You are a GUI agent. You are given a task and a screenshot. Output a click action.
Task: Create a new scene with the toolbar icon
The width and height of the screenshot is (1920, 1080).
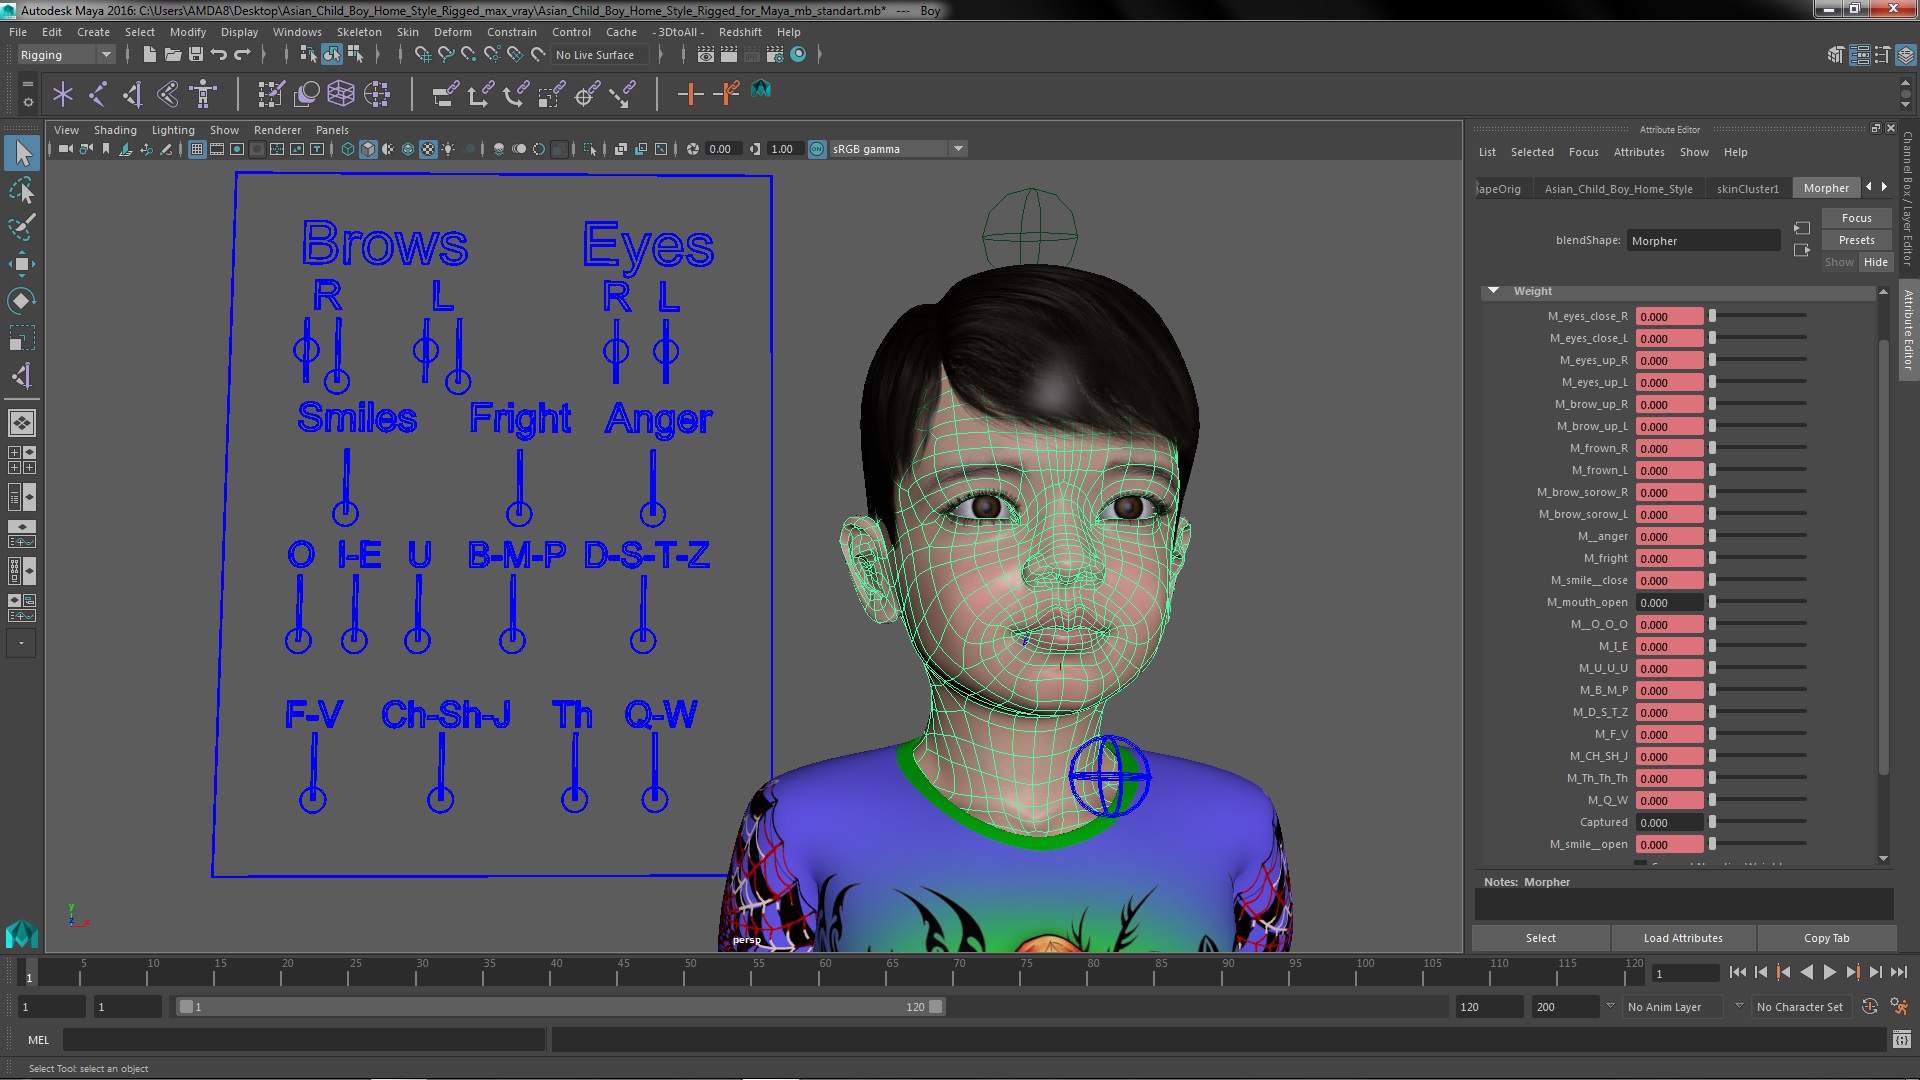(x=149, y=54)
